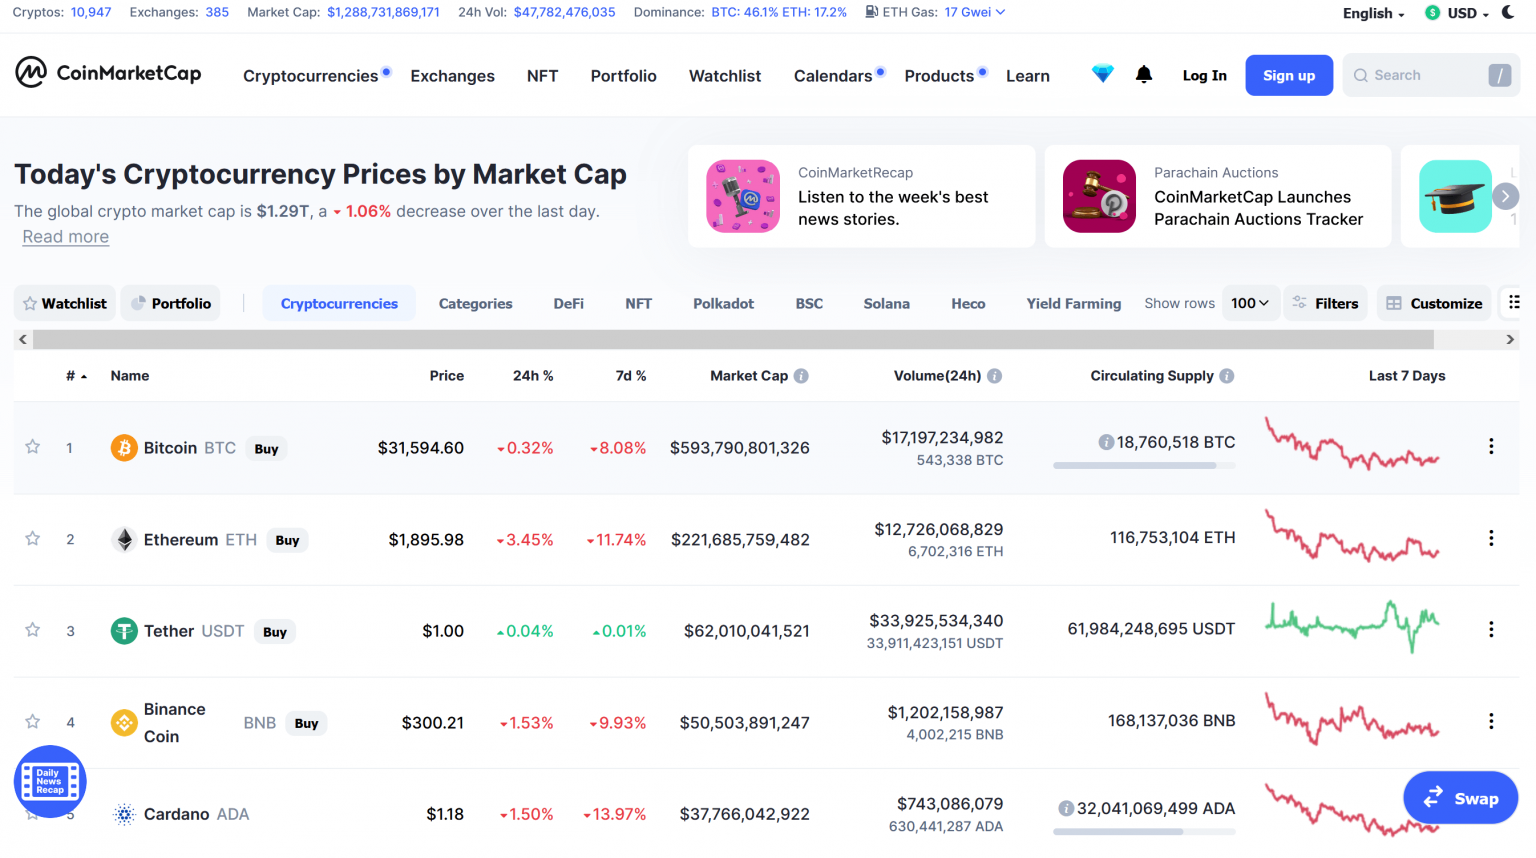Click the CoinMarketCap logo

[x=107, y=74]
